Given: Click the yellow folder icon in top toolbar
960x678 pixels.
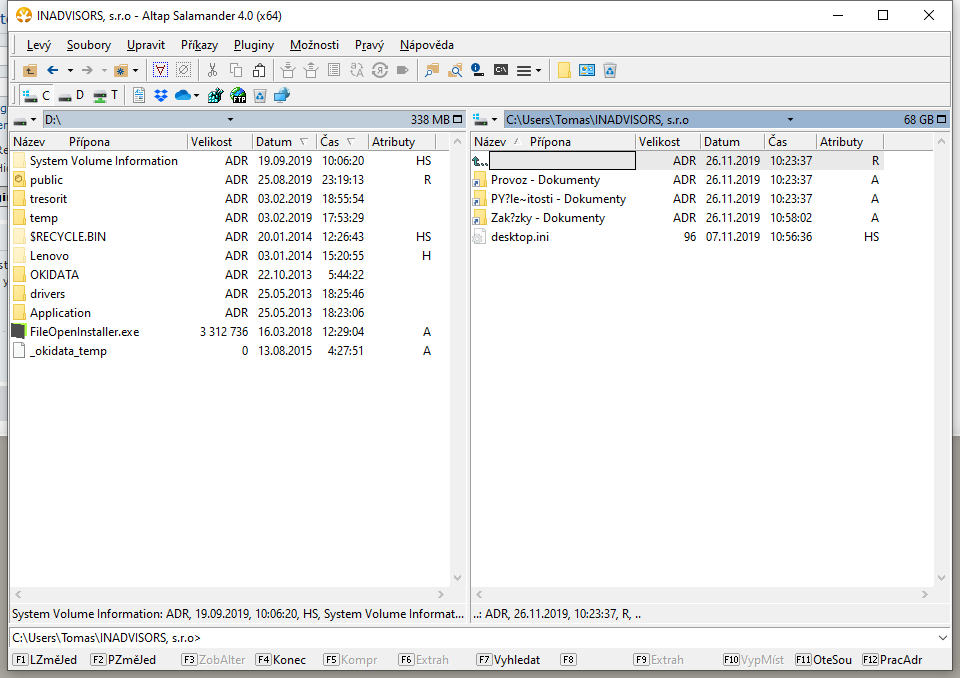Looking at the screenshot, I should point(564,70).
